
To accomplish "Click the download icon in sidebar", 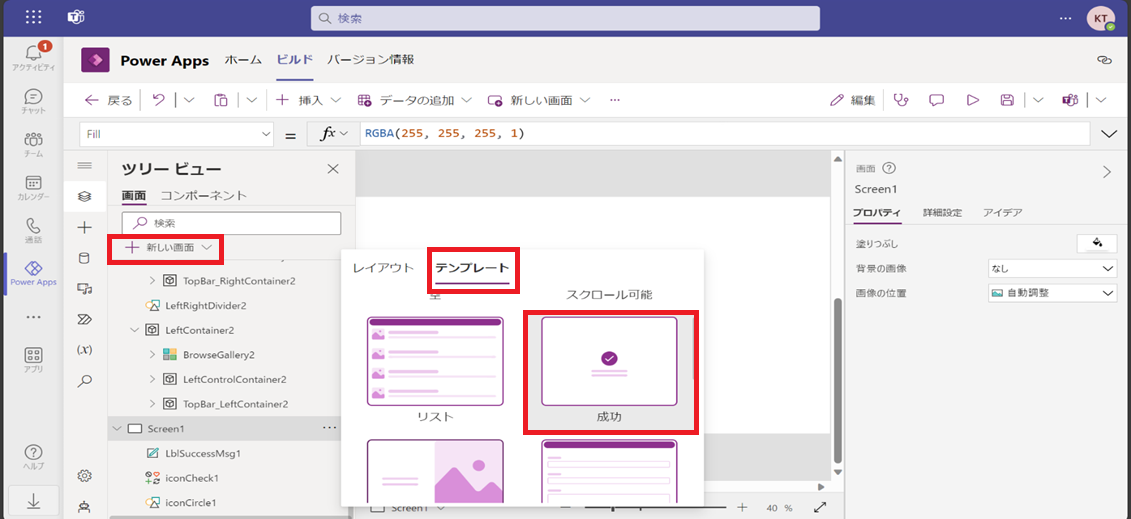I will point(33,502).
